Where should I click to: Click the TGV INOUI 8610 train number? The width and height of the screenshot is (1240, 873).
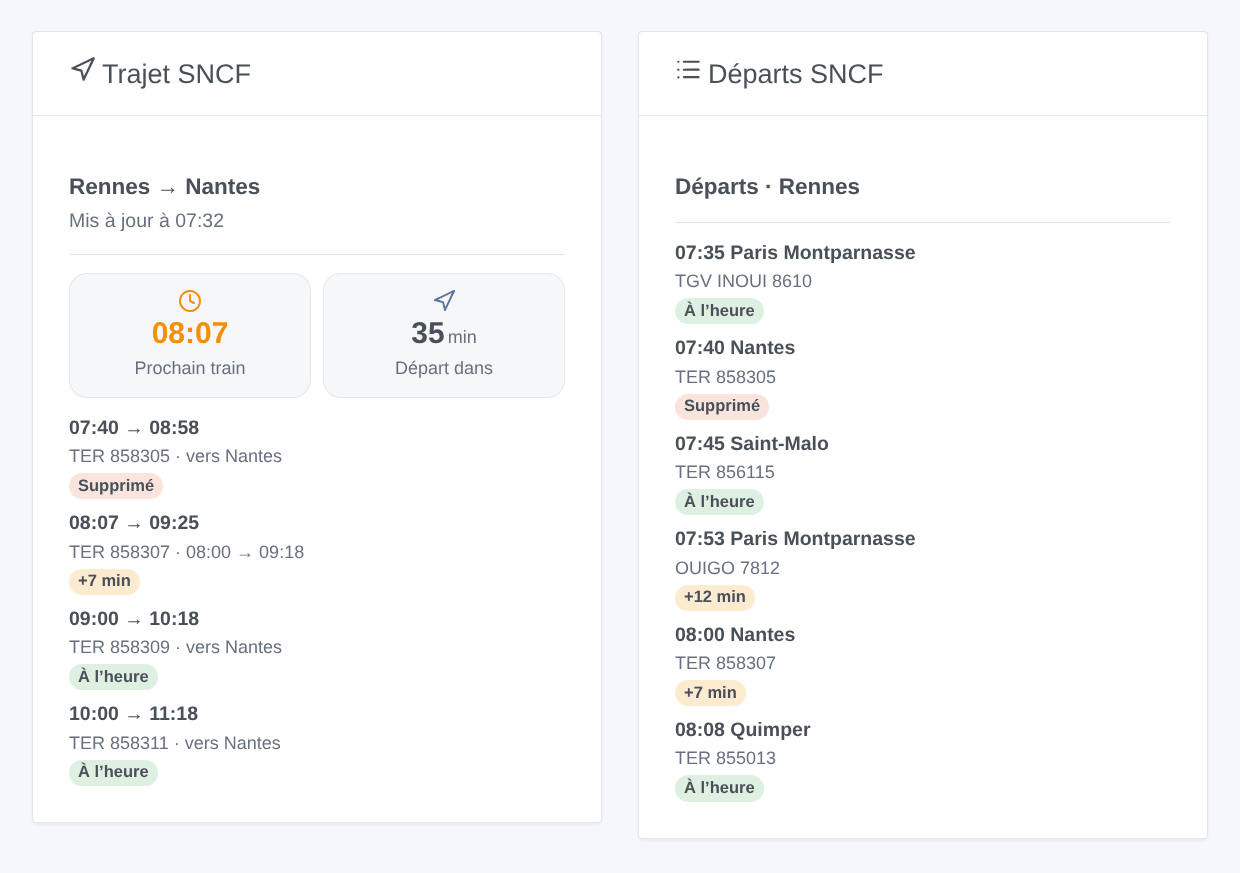tap(743, 281)
